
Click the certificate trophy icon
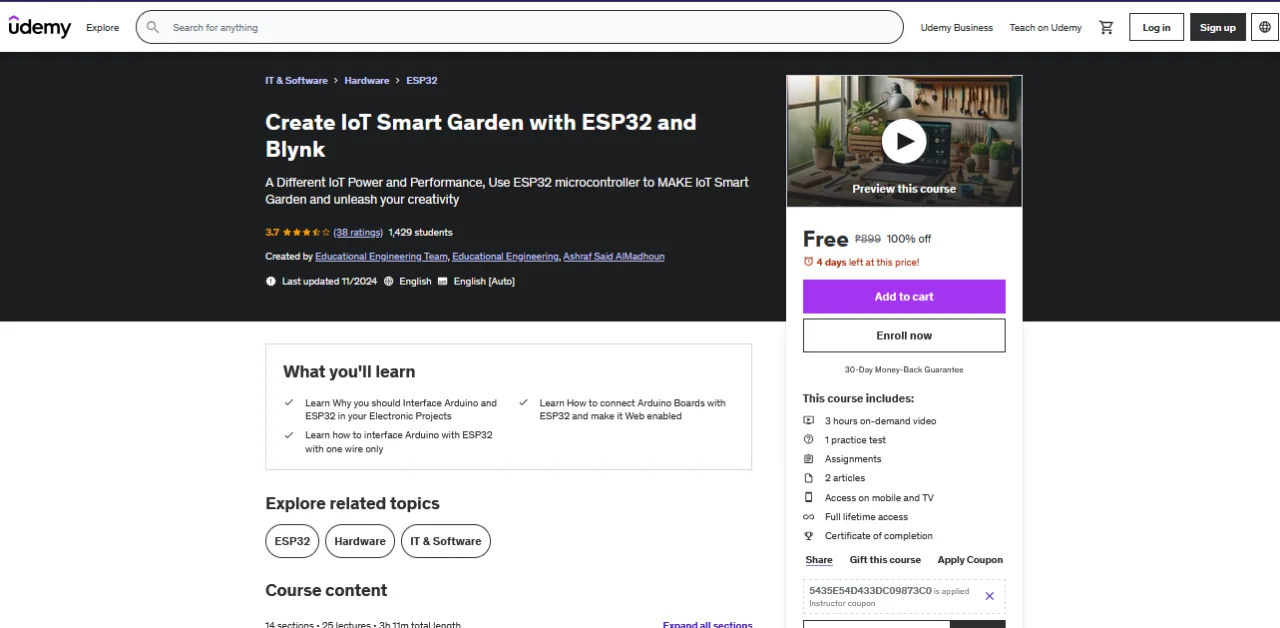pos(809,536)
